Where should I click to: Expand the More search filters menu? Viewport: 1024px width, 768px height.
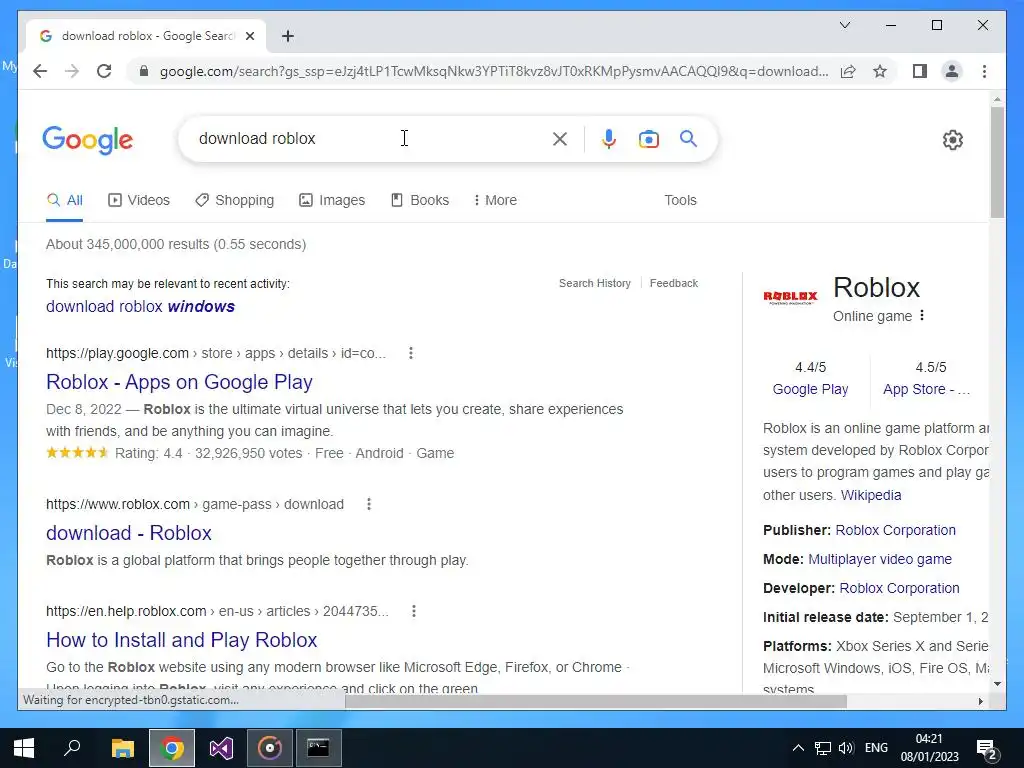495,200
